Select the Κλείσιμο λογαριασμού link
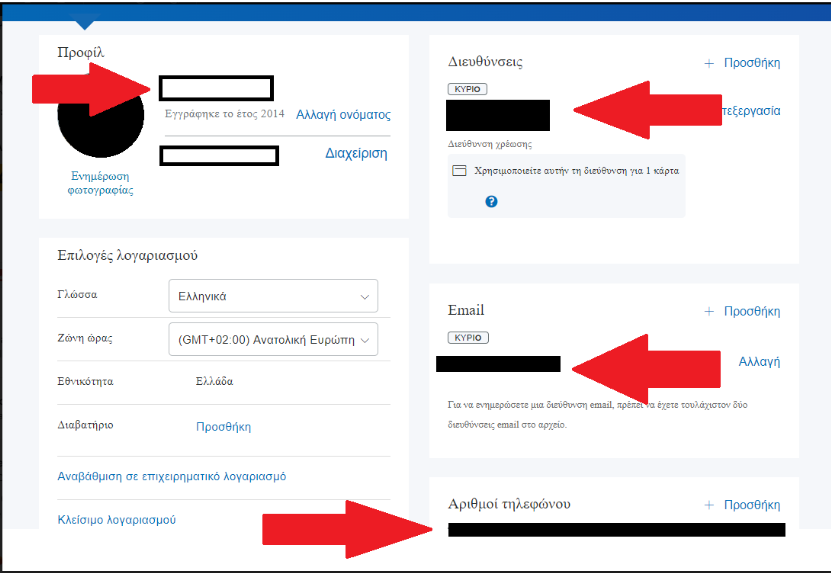The image size is (831, 573). (117, 520)
